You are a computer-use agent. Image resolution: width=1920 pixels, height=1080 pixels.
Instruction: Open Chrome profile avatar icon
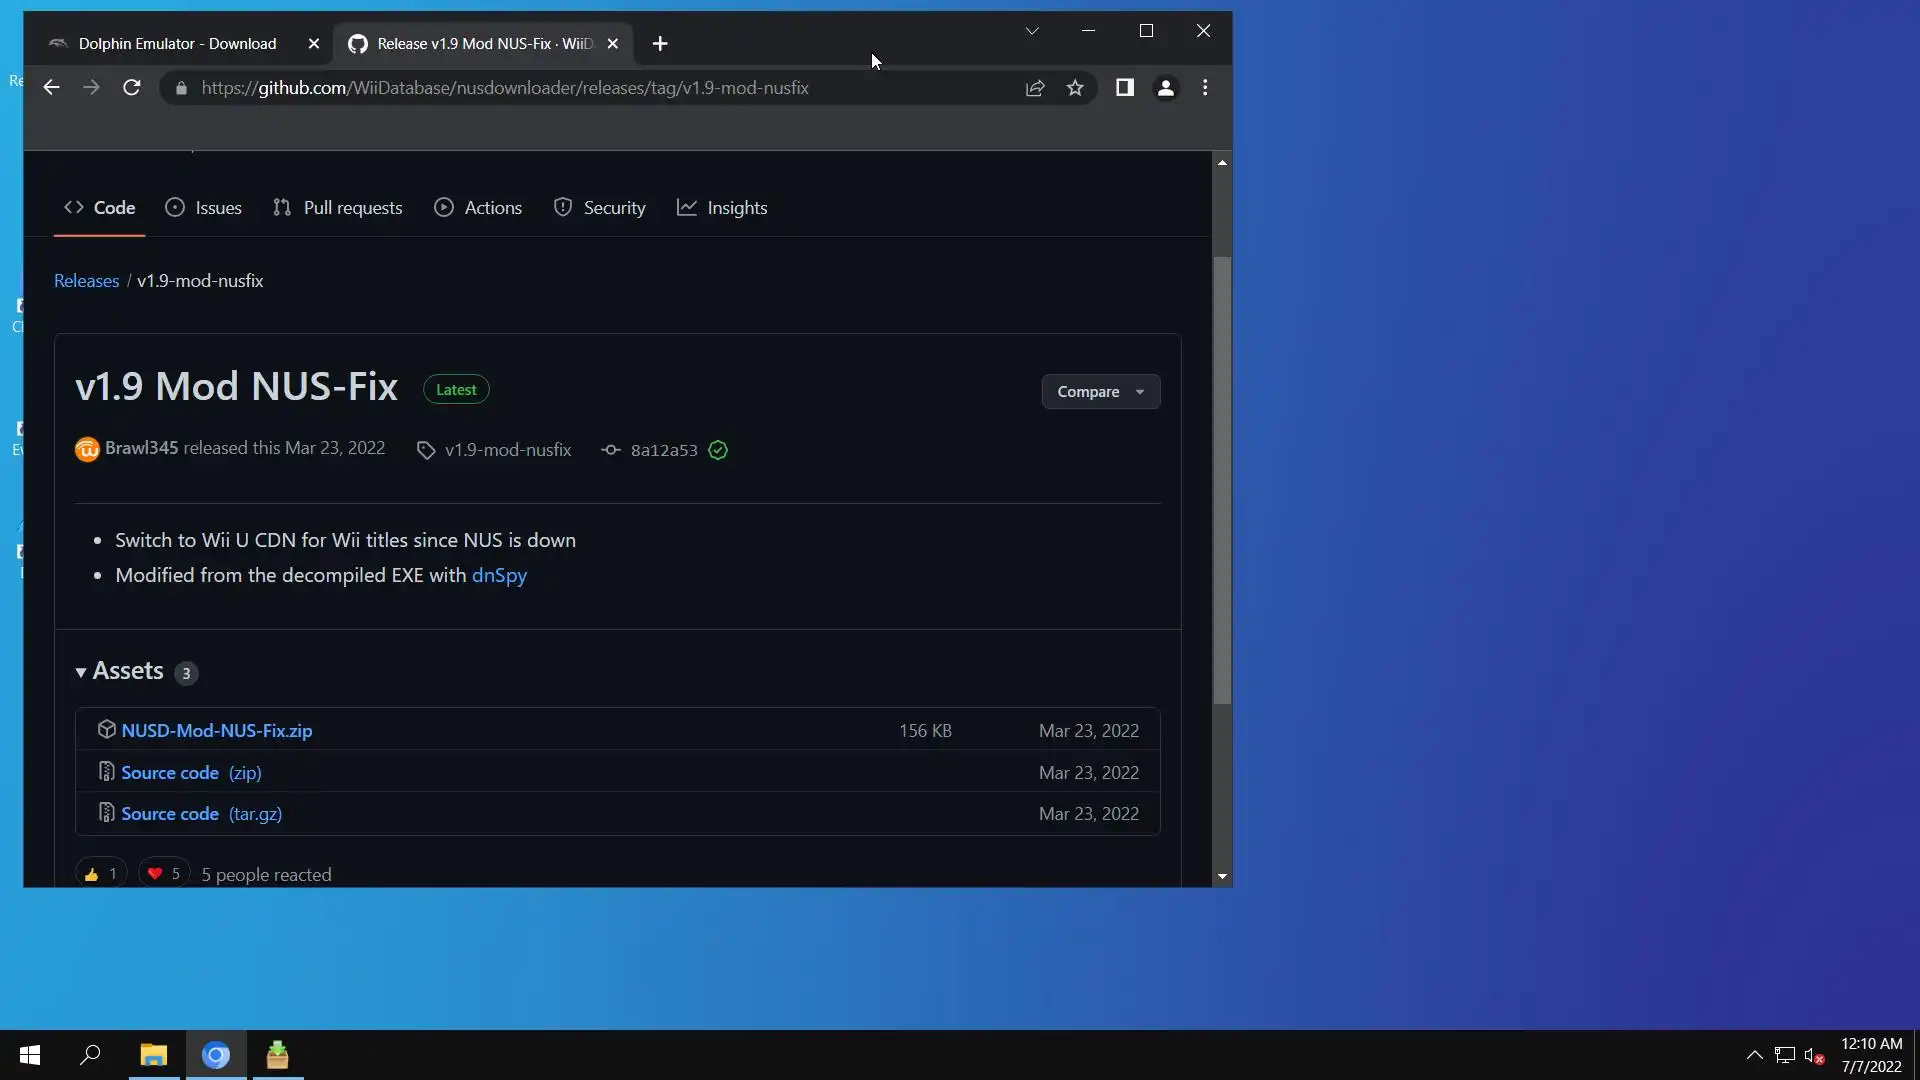pos(1165,88)
